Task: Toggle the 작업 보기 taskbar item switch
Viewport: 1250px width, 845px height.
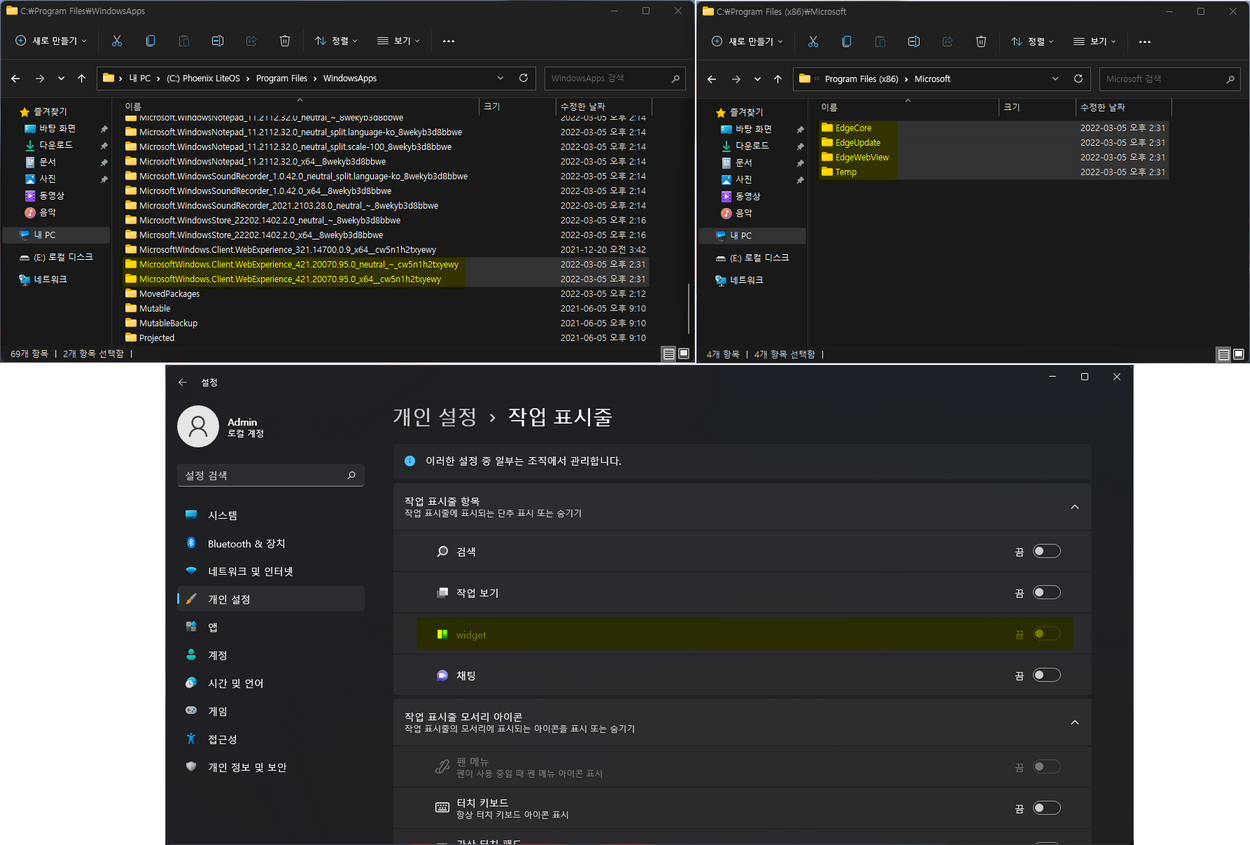Action: point(1046,593)
